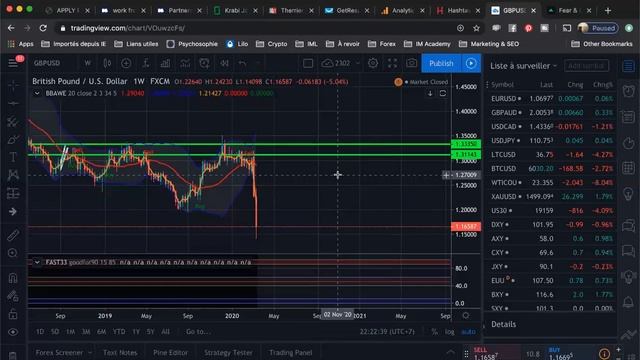Open the W timeframe interval selector

click(87, 63)
